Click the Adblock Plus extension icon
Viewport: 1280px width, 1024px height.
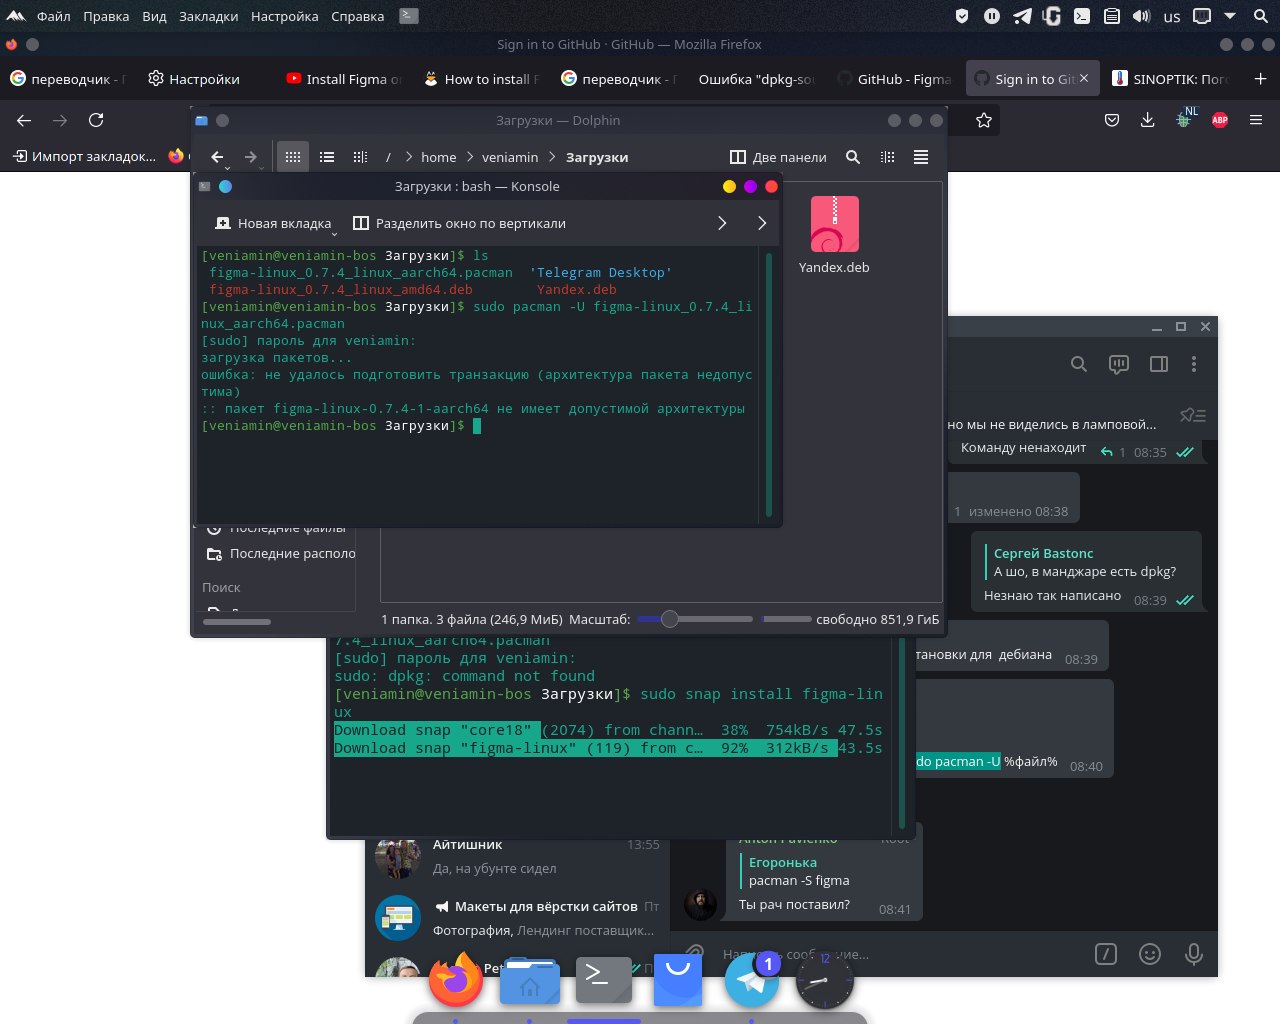click(x=1220, y=120)
